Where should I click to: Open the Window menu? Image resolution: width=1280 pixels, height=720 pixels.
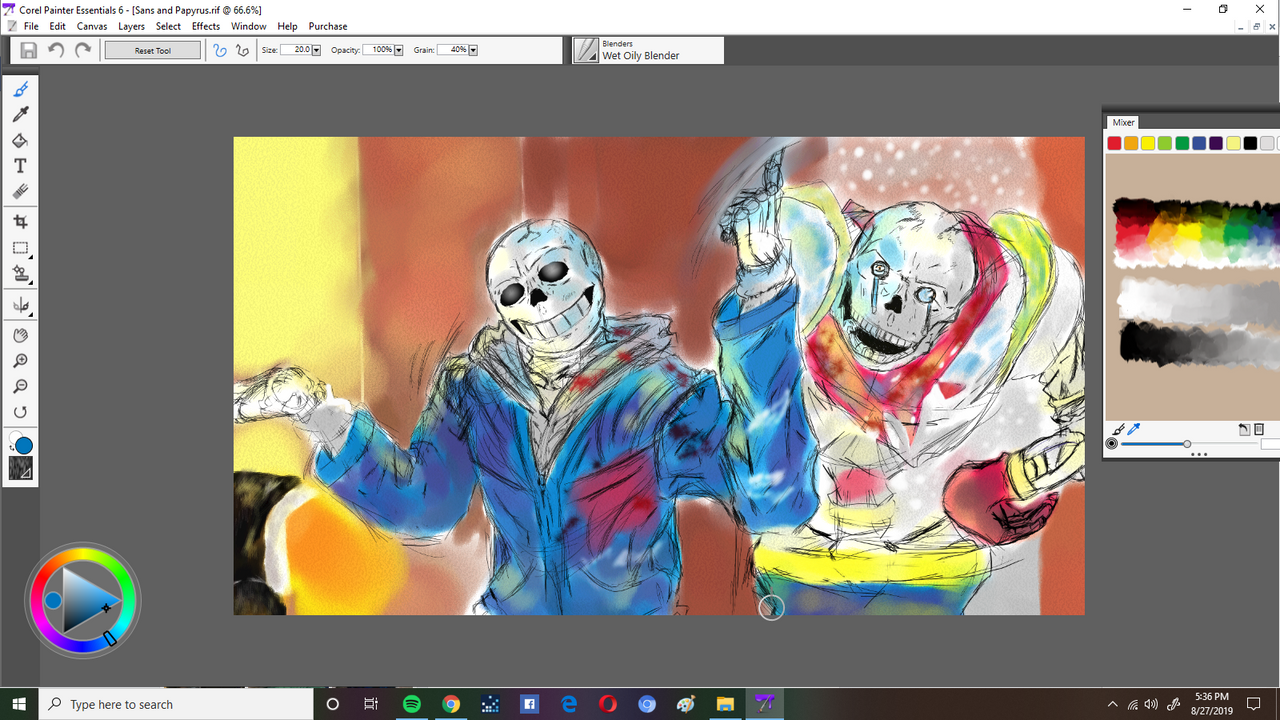(x=248, y=26)
